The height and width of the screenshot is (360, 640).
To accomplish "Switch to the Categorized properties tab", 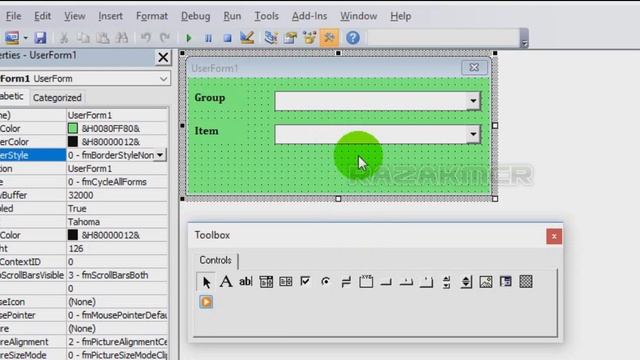I will (57, 98).
